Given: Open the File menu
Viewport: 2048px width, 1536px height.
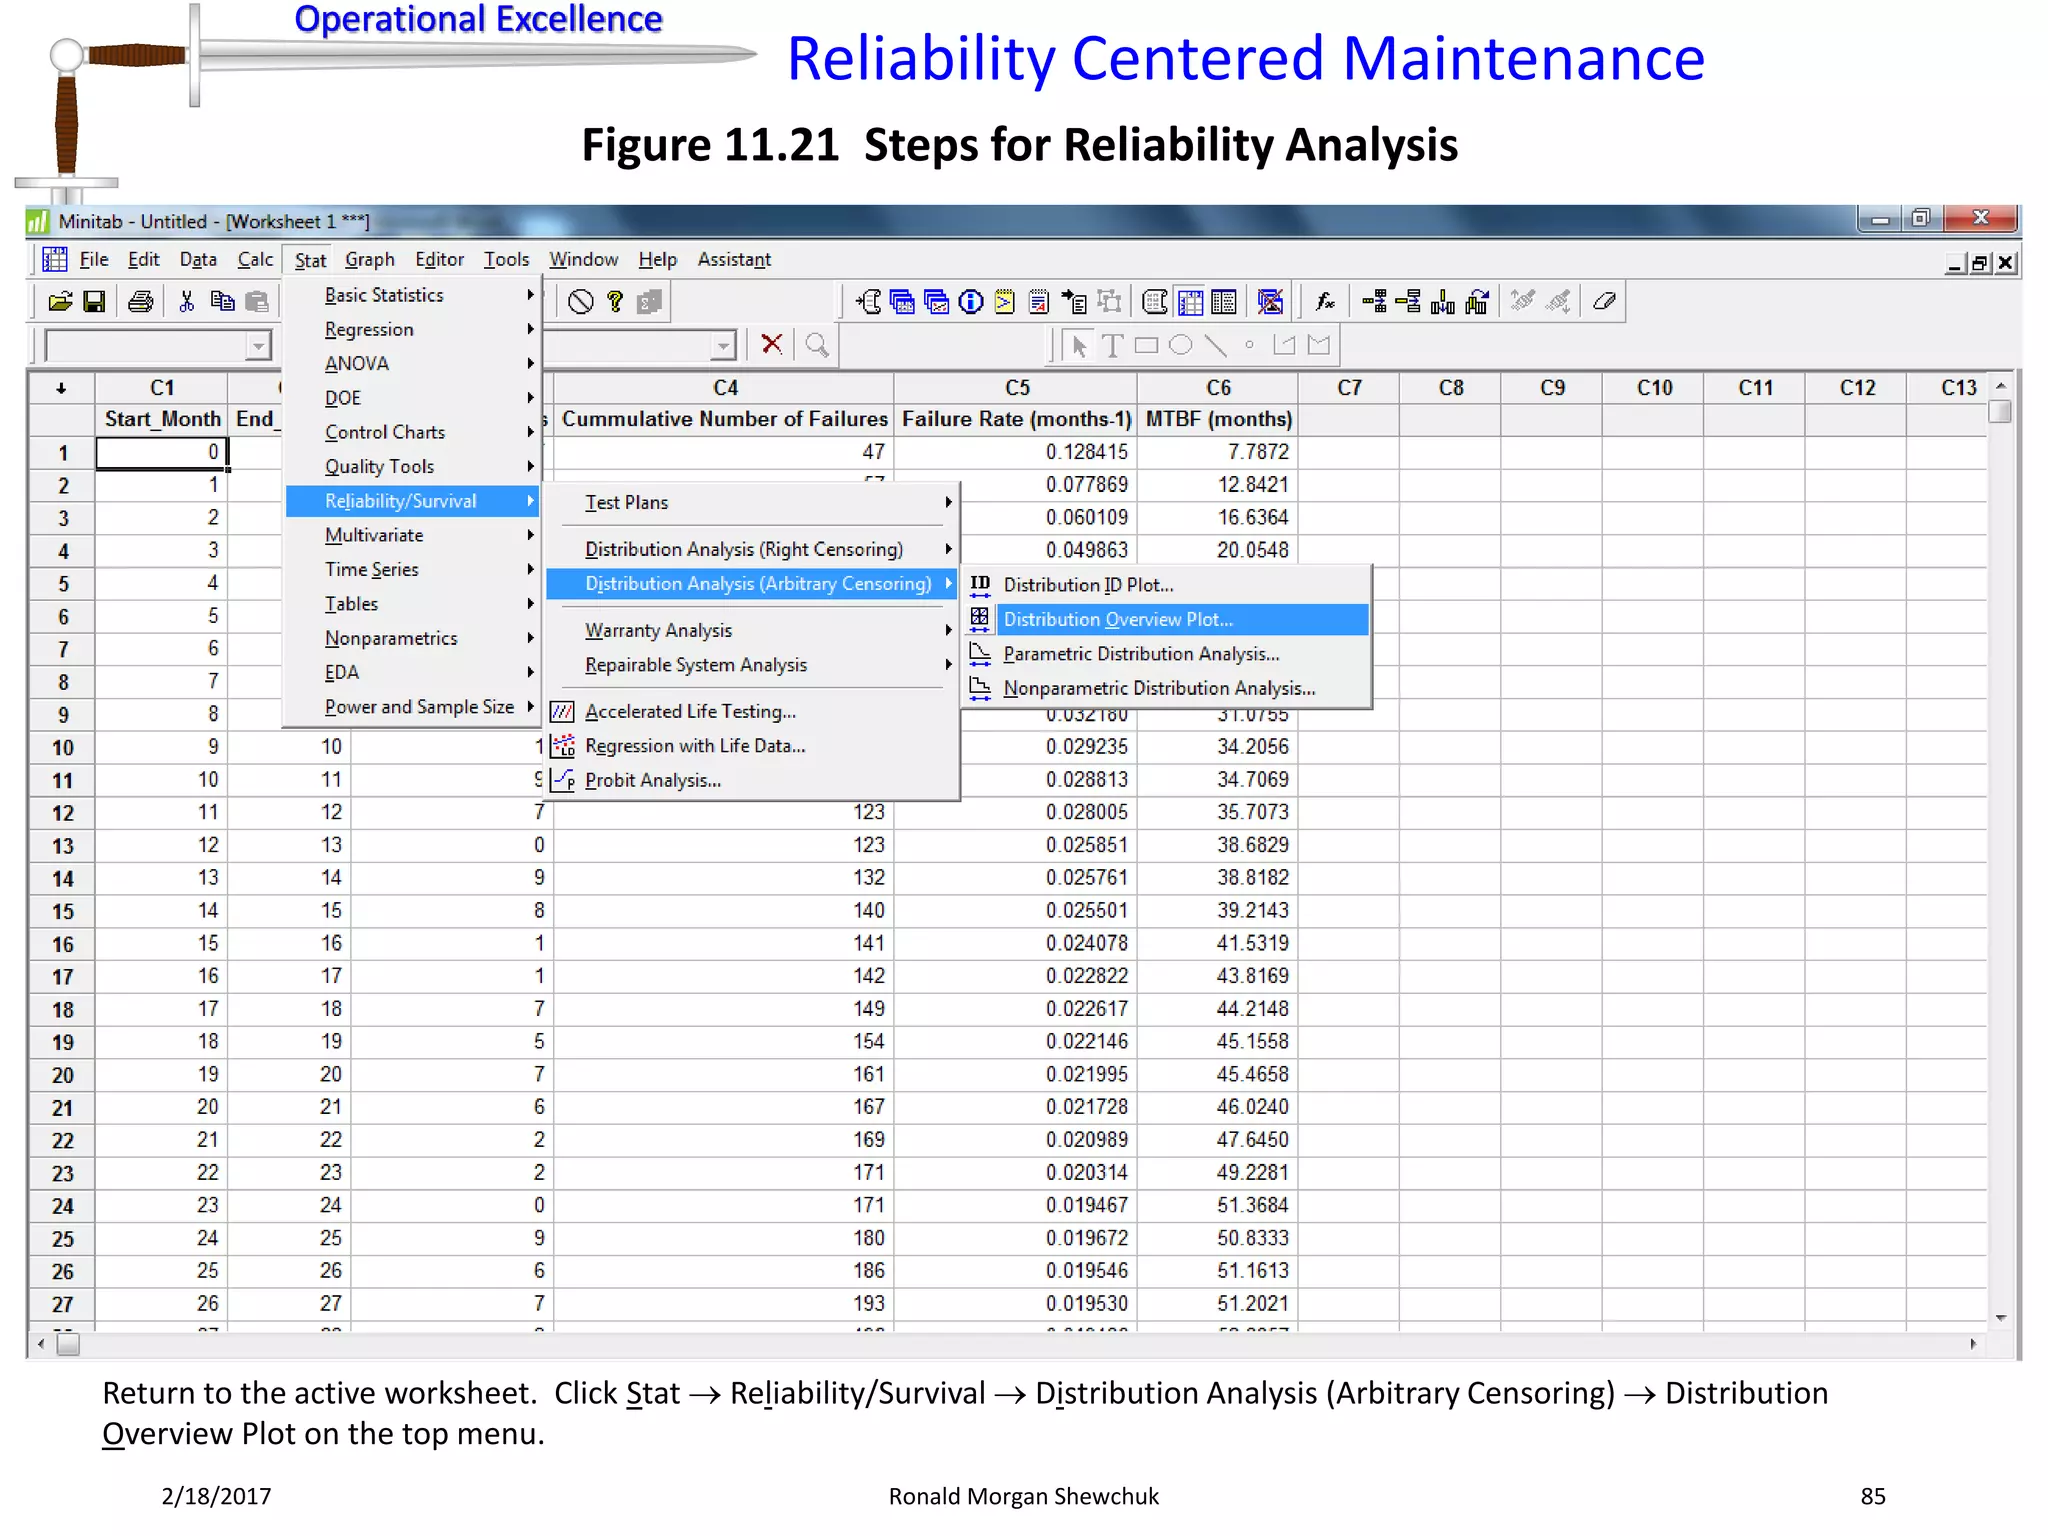Looking at the screenshot, I should point(94,260).
